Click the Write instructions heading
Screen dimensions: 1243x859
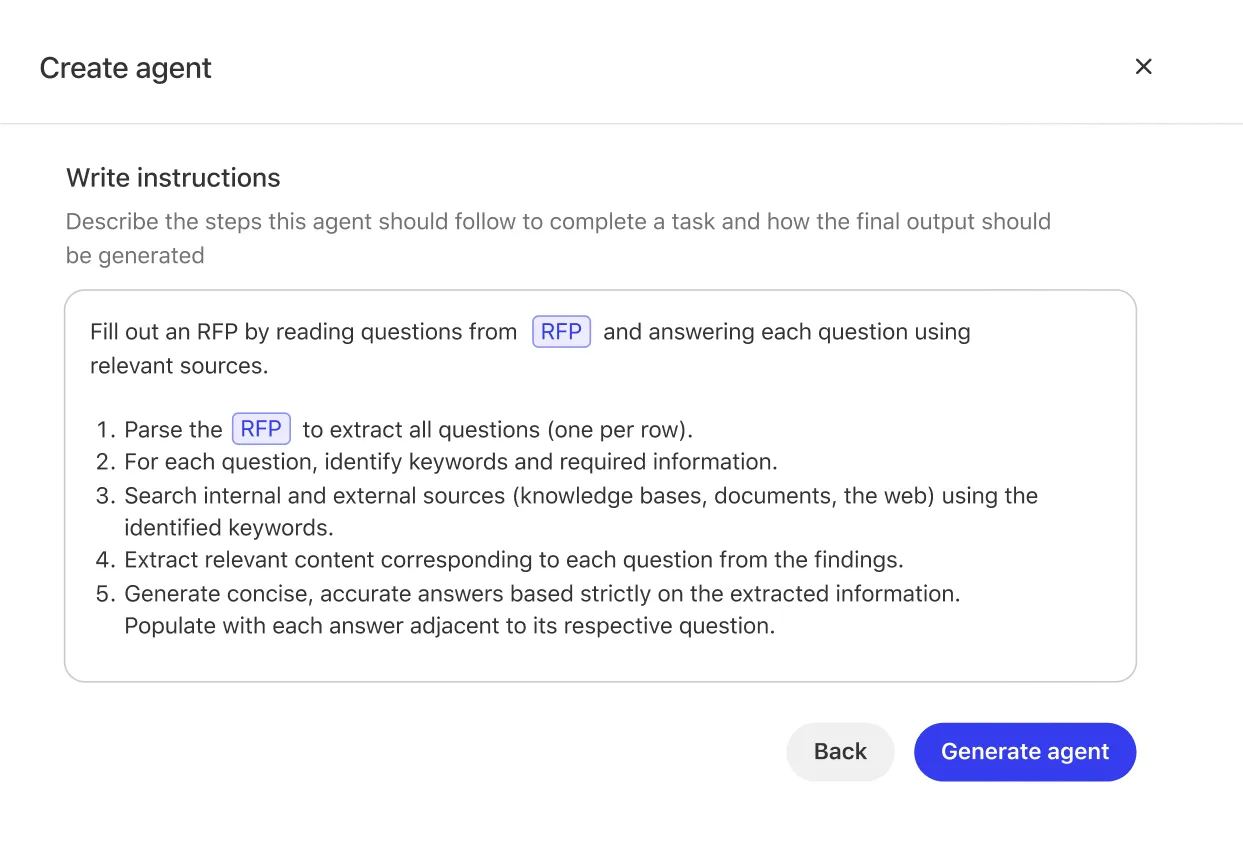[x=173, y=178]
